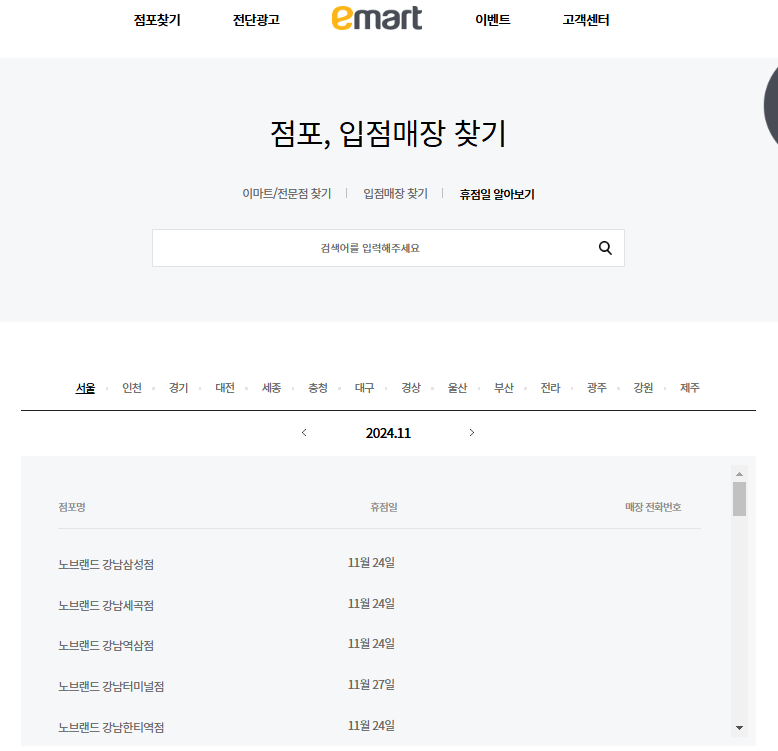Screen dimensions: 778x751
Task: Switch to 이마트/전문점 찾기 tab
Action: click(287, 193)
